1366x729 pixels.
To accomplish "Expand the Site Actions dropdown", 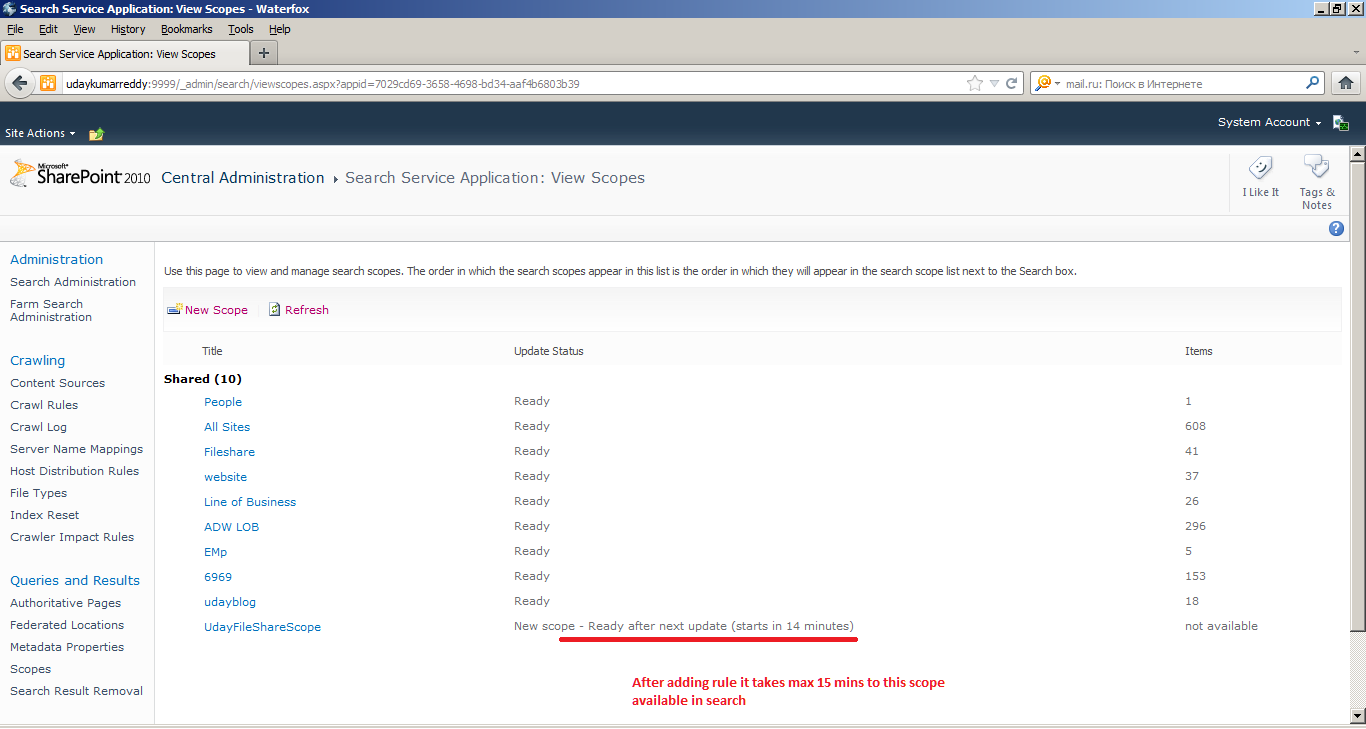I will [41, 133].
